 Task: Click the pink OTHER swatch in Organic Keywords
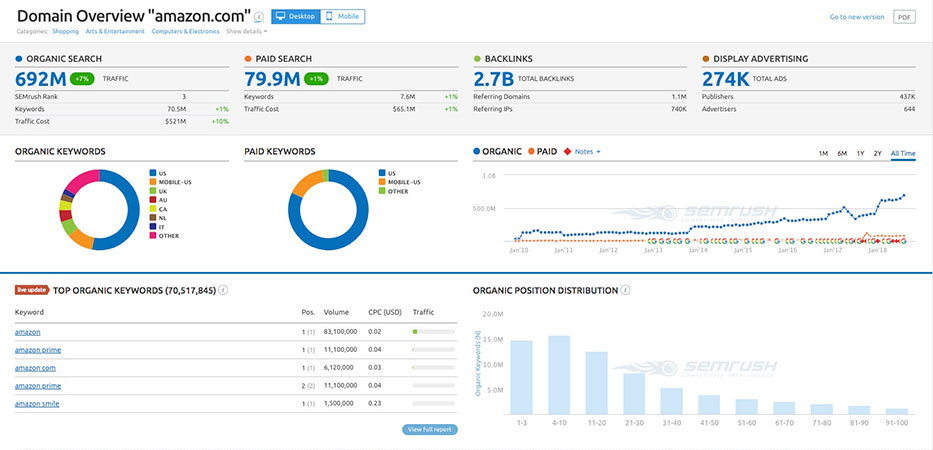pyautogui.click(x=152, y=236)
